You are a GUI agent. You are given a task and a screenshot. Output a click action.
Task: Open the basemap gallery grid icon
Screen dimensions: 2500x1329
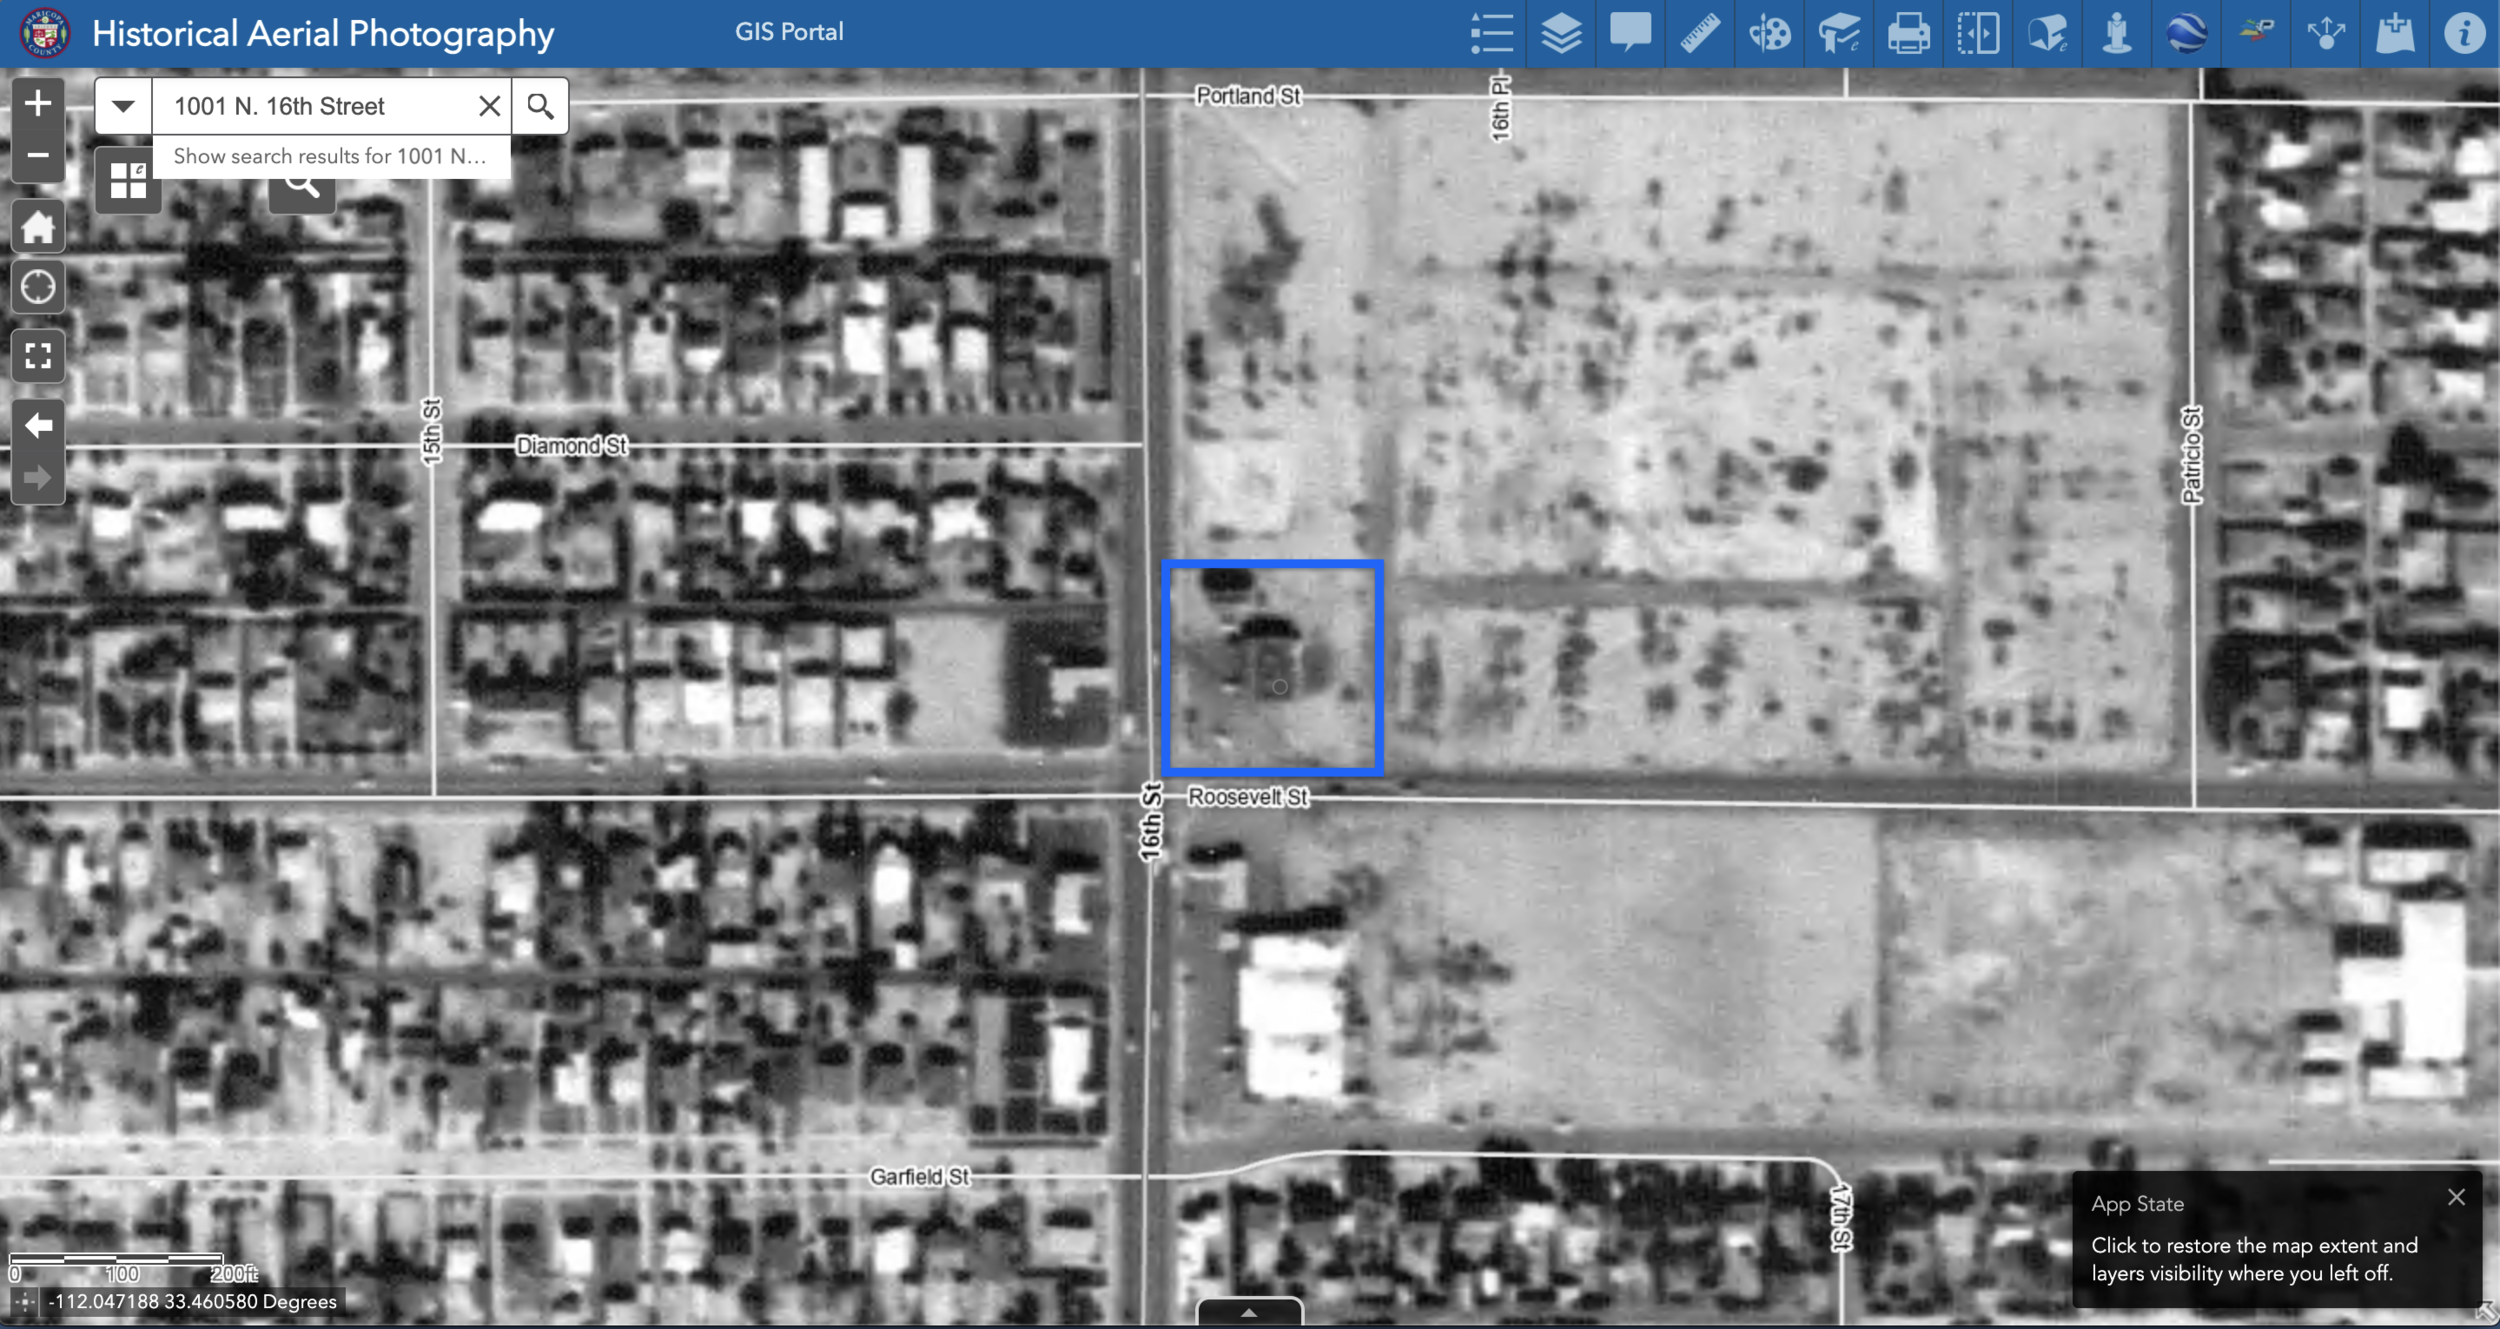[x=128, y=181]
